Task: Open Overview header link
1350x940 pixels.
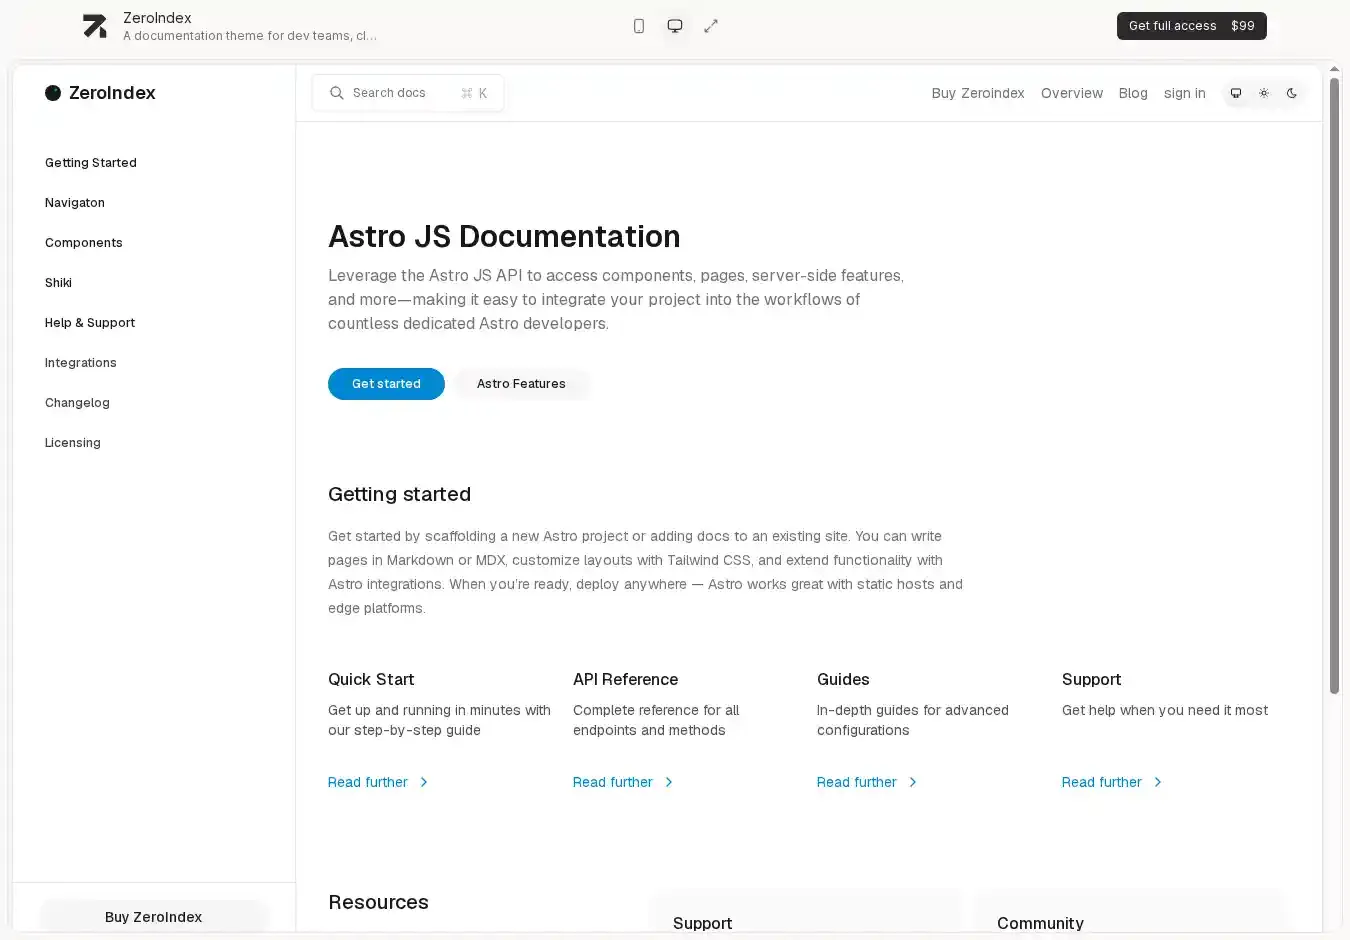Action: click(1072, 93)
